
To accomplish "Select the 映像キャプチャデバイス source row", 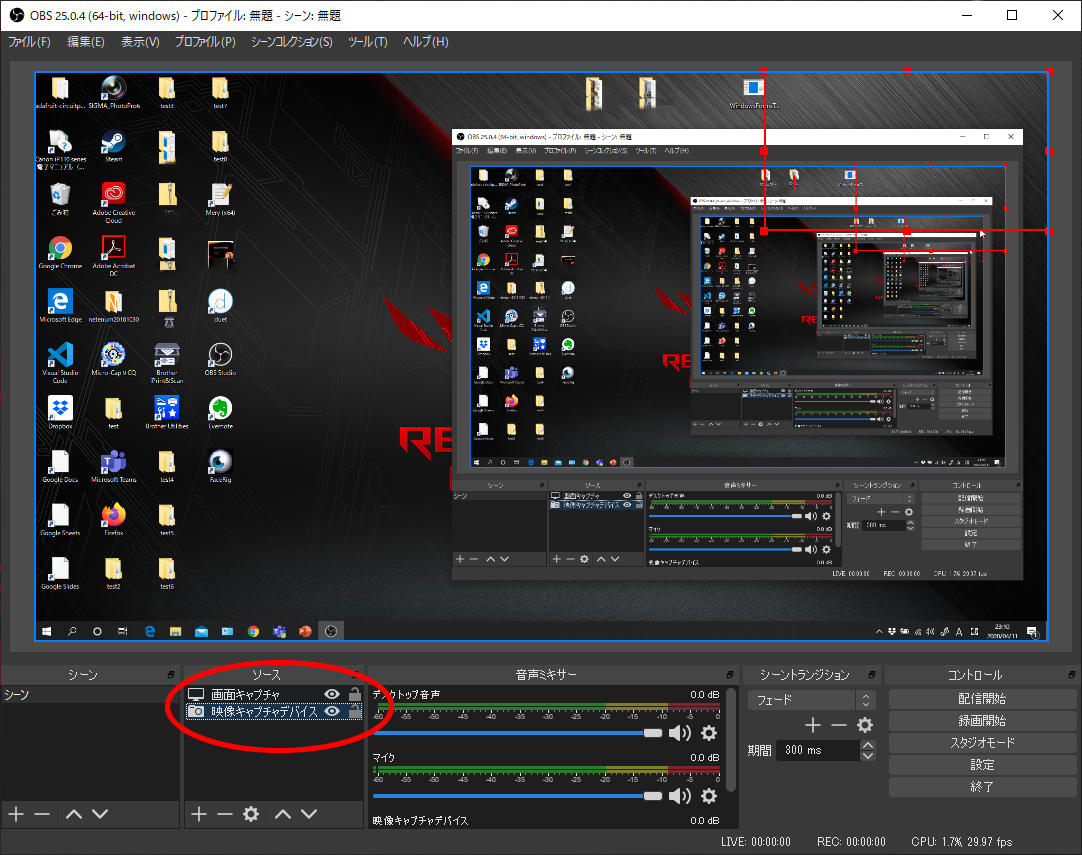I will pyautogui.click(x=274, y=711).
